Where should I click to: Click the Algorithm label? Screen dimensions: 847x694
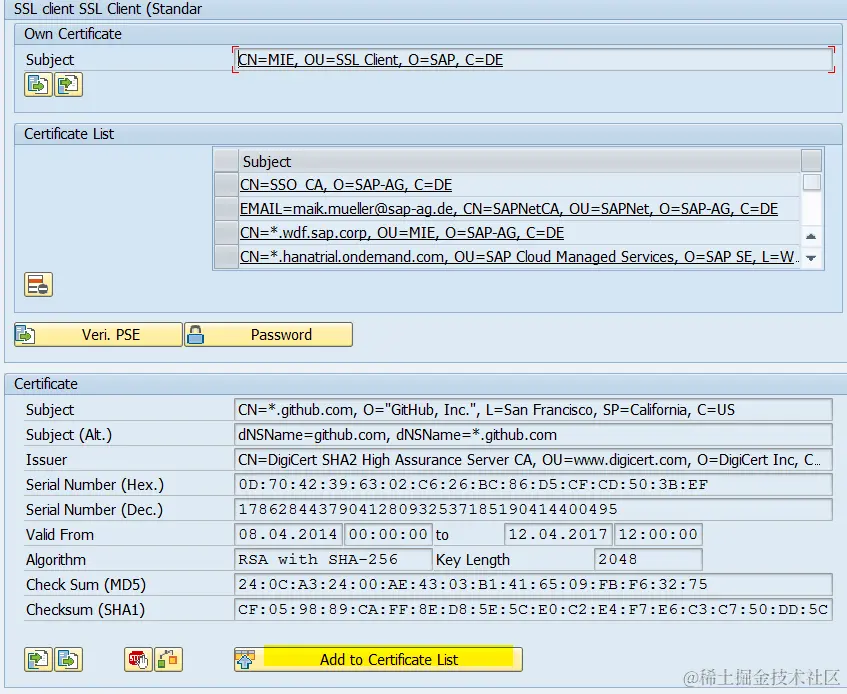56,560
